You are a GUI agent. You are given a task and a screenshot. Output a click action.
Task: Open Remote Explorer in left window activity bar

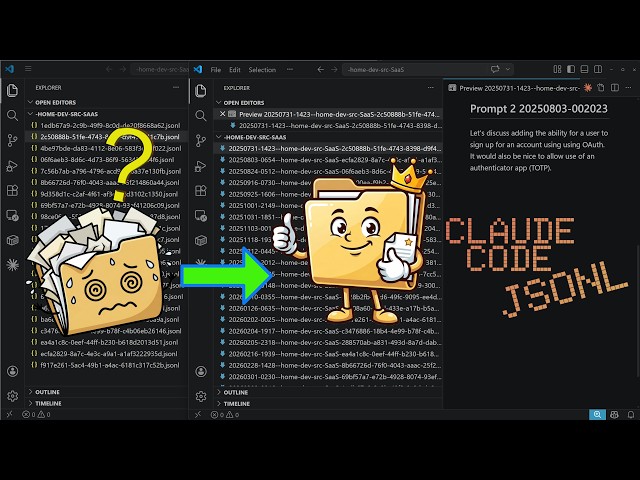12,215
